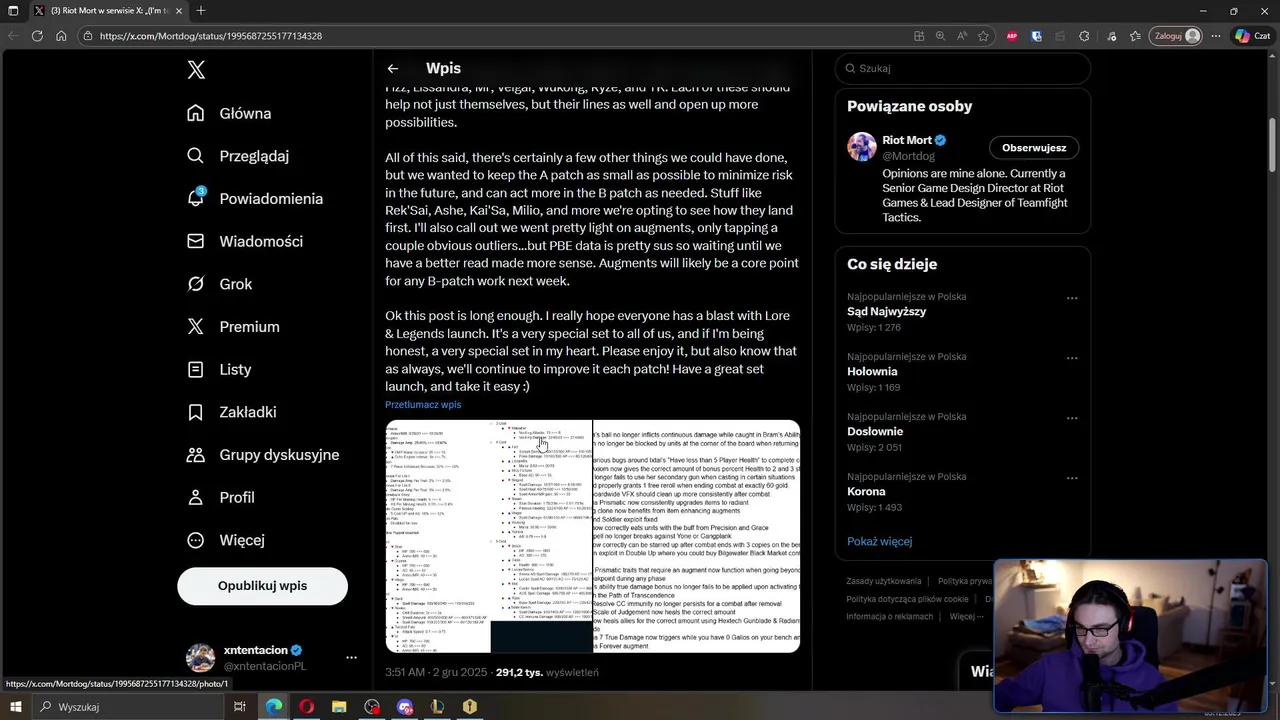Screen dimensions: 1280x720
Task: Open the X logo home link
Action: (x=196, y=69)
